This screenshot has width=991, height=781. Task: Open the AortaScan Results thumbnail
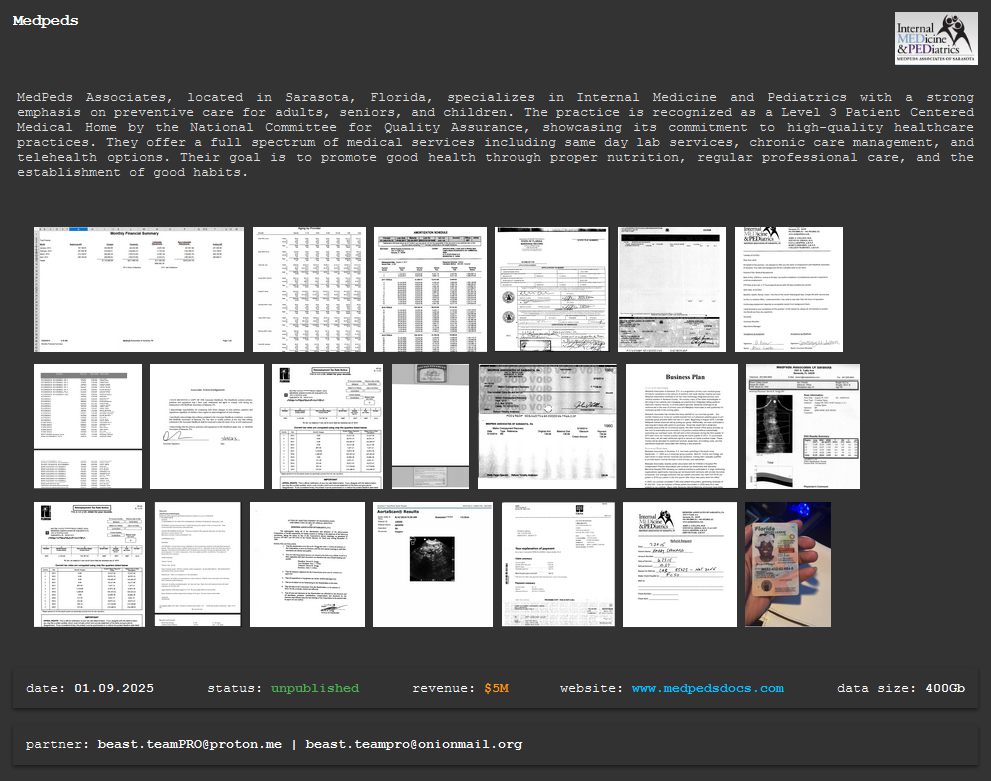tap(431, 564)
